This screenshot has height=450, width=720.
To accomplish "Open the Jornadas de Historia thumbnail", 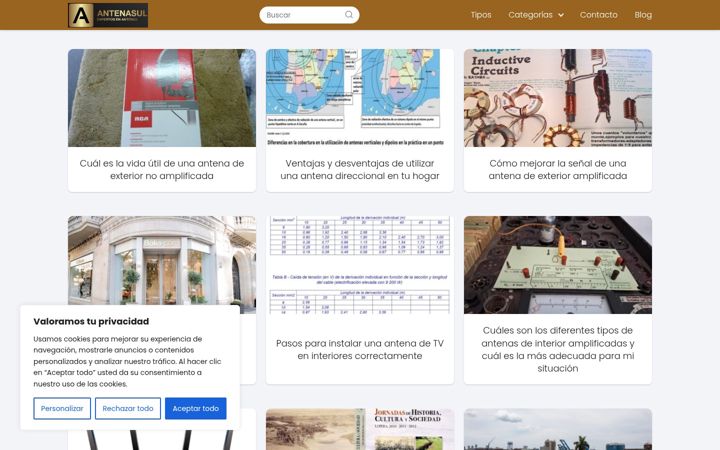I will tap(360, 429).
